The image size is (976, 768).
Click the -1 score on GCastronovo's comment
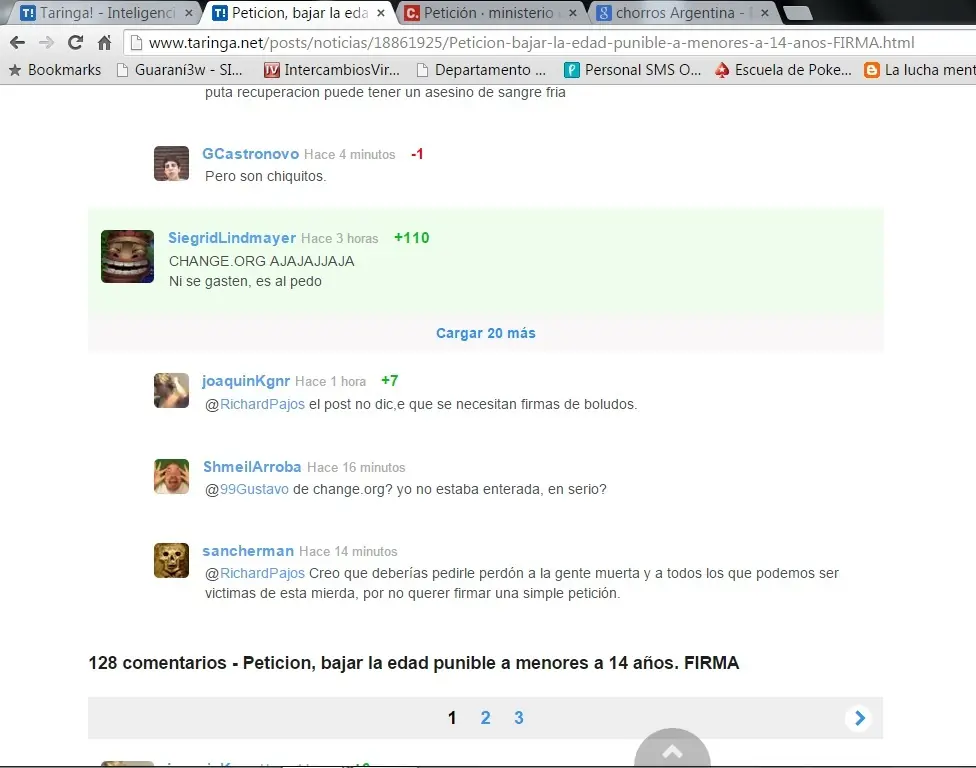417,154
